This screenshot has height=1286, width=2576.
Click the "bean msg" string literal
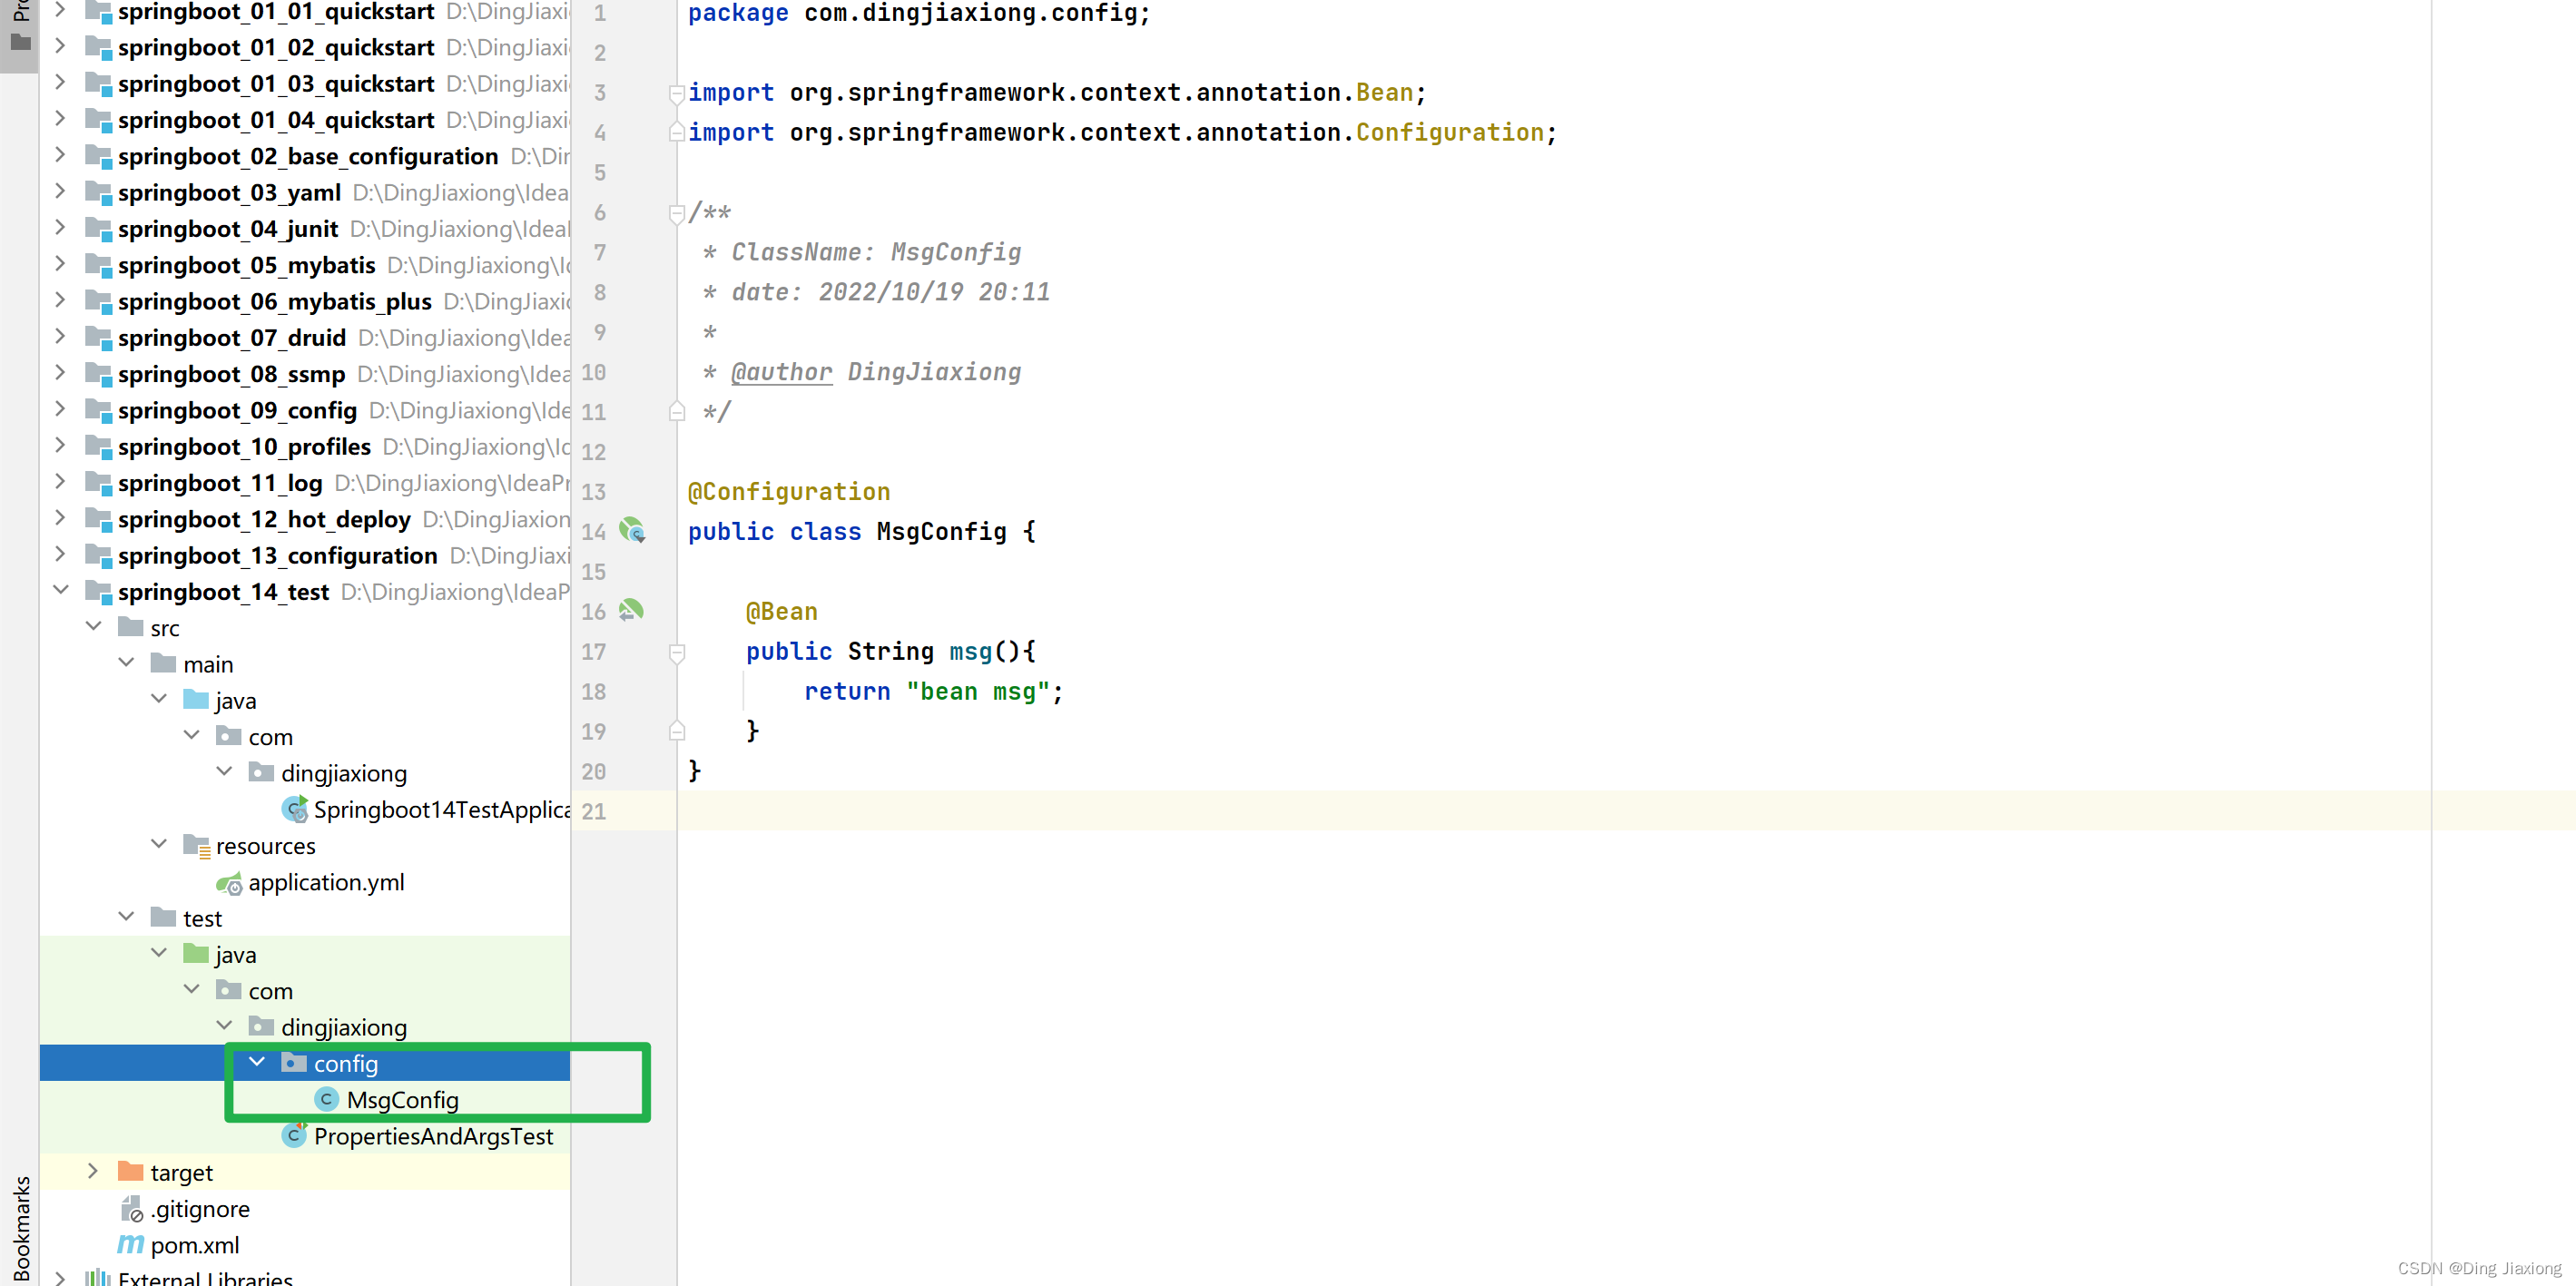[x=978, y=691]
